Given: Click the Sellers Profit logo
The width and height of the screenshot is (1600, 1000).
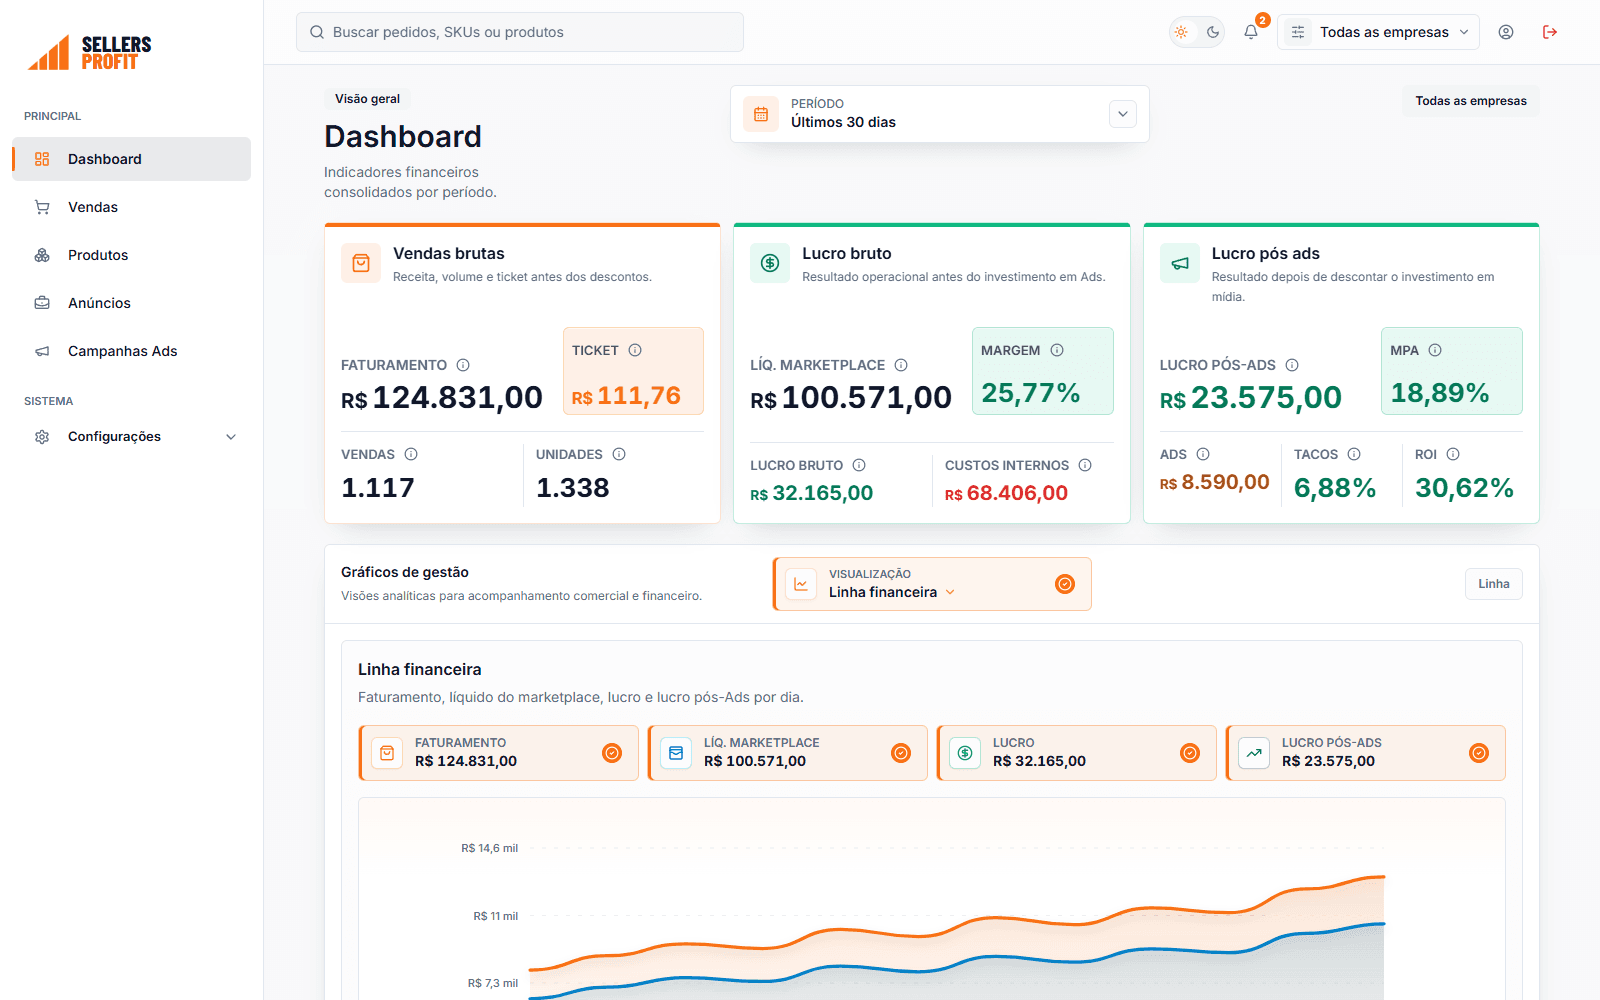Looking at the screenshot, I should pyautogui.click(x=90, y=53).
